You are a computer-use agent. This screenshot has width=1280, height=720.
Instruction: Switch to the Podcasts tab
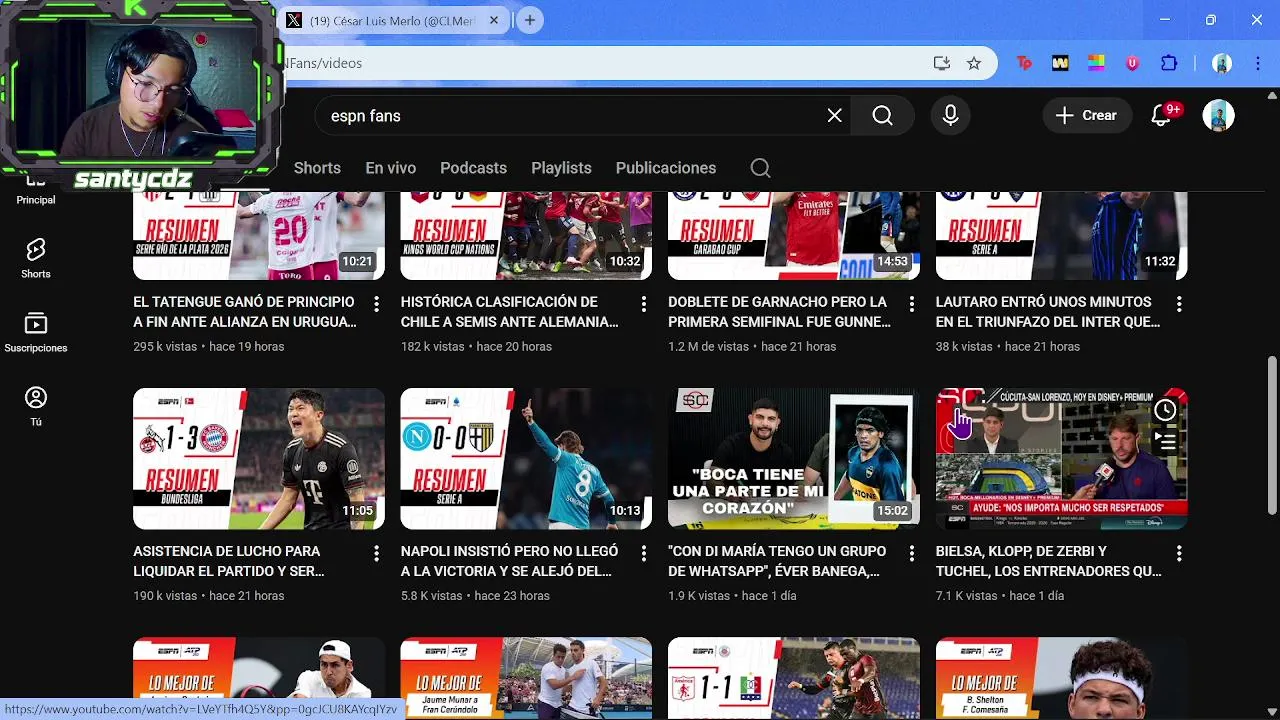(473, 168)
